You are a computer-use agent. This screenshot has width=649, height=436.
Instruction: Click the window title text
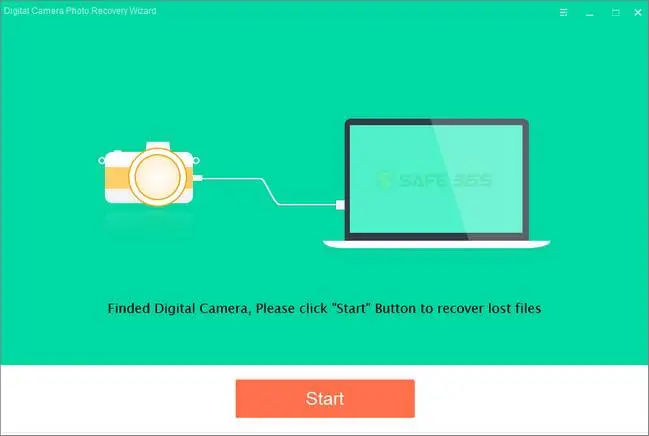click(80, 11)
